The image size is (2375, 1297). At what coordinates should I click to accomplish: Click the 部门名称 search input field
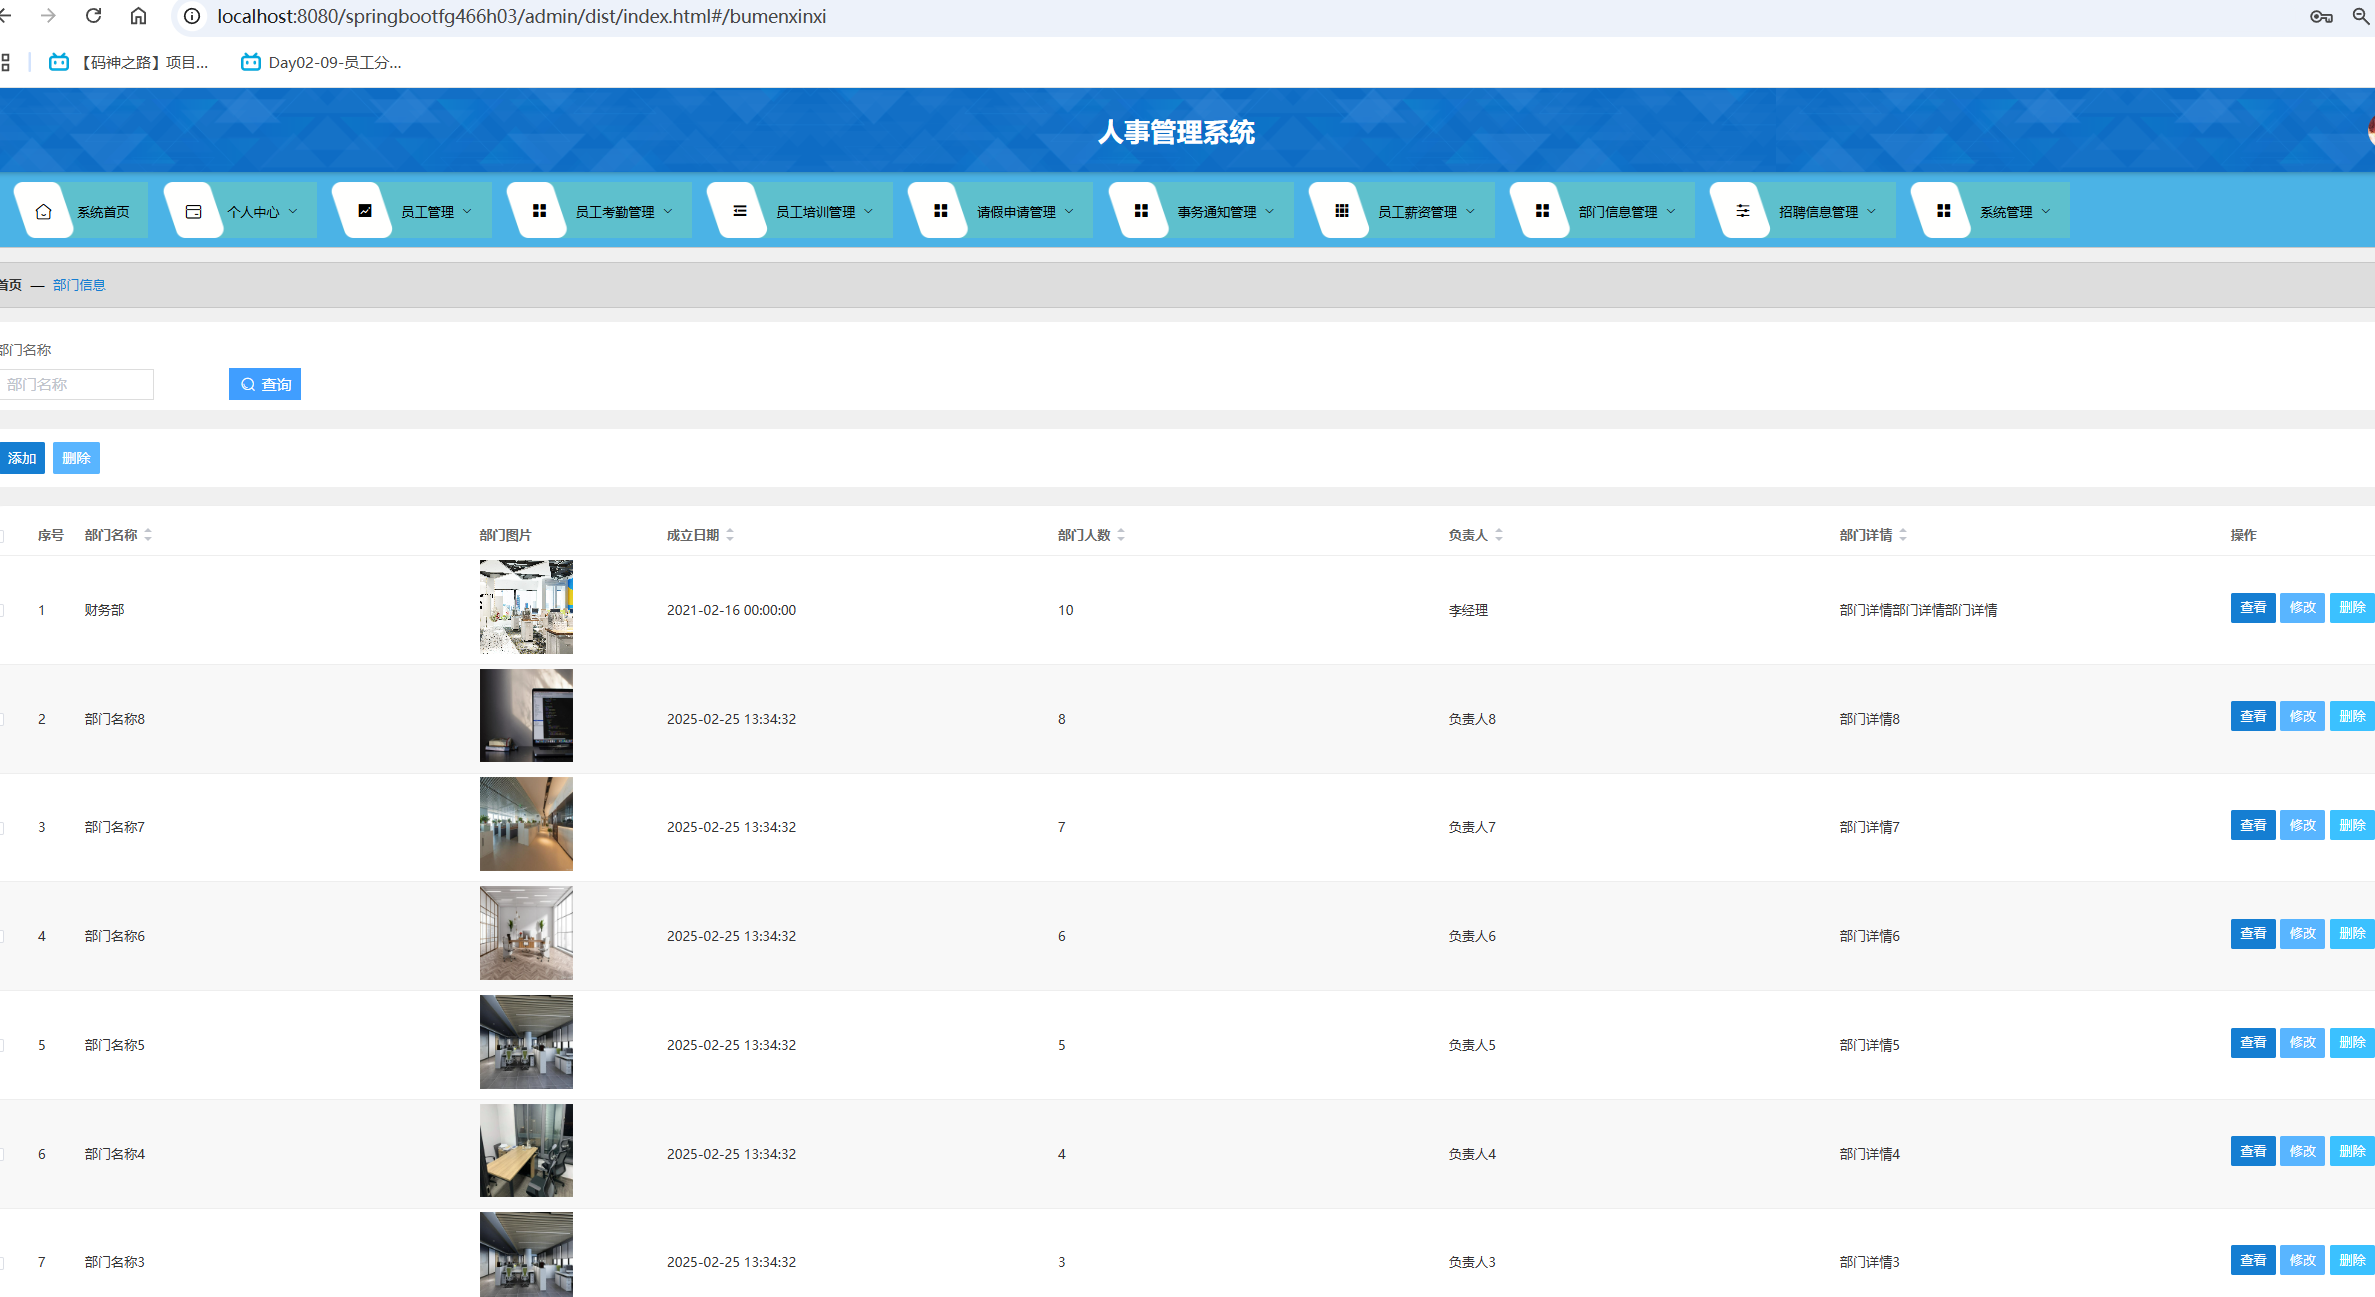pos(77,384)
